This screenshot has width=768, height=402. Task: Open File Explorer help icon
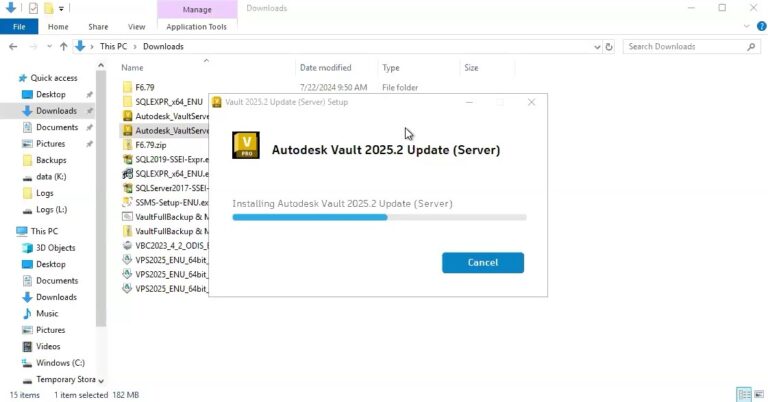point(762,26)
